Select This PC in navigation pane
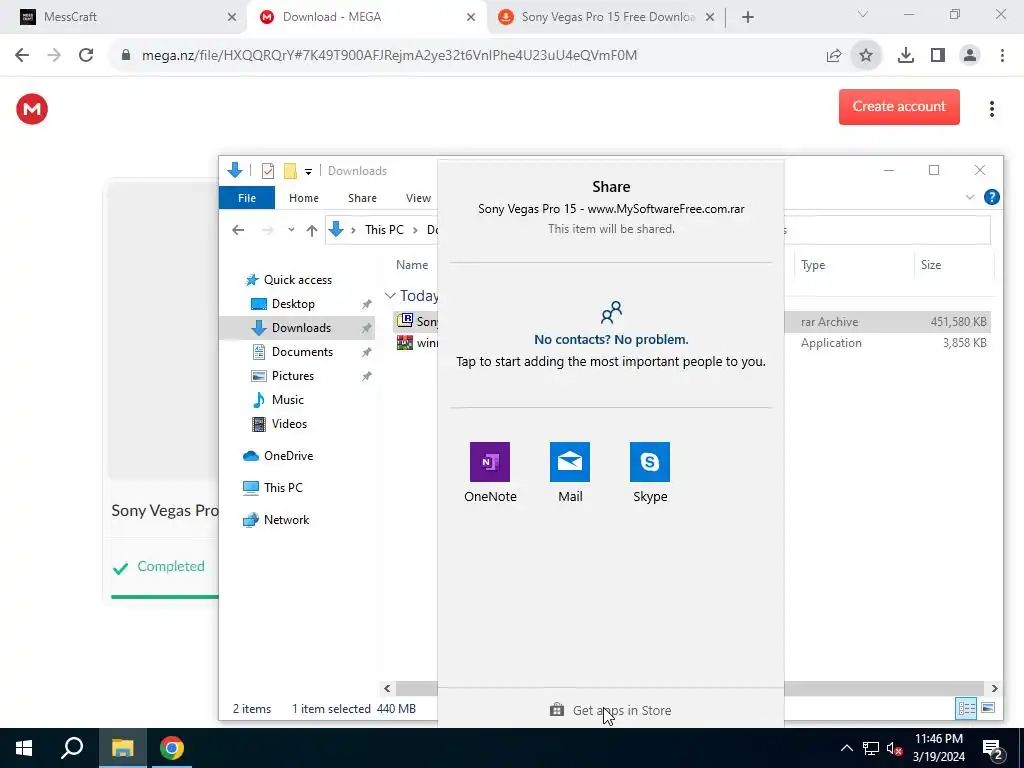The width and height of the screenshot is (1024, 768). click(x=283, y=488)
